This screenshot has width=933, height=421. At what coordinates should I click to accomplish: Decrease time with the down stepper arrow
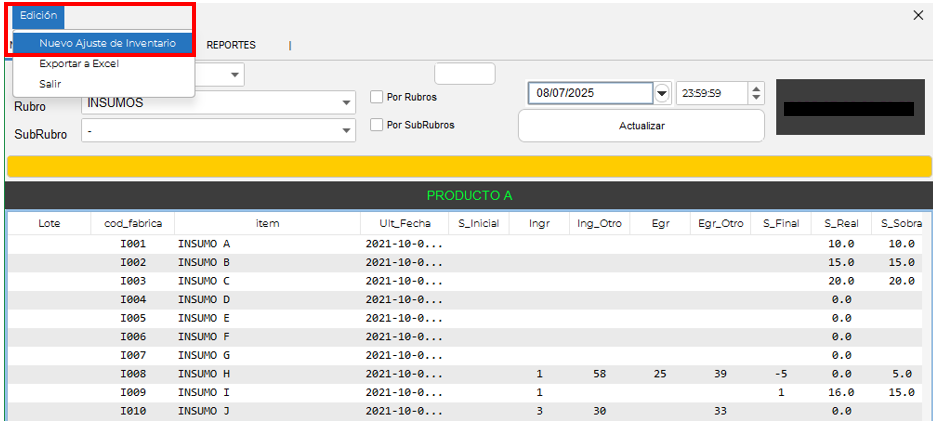[x=756, y=98]
